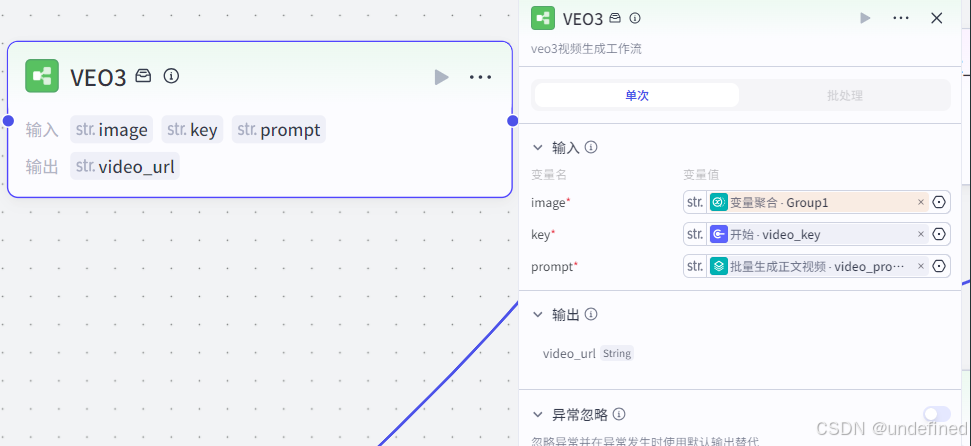Screen dimensions: 971x446
Task: Click the veo3视频生成工作流 description text
Action: coord(586,49)
